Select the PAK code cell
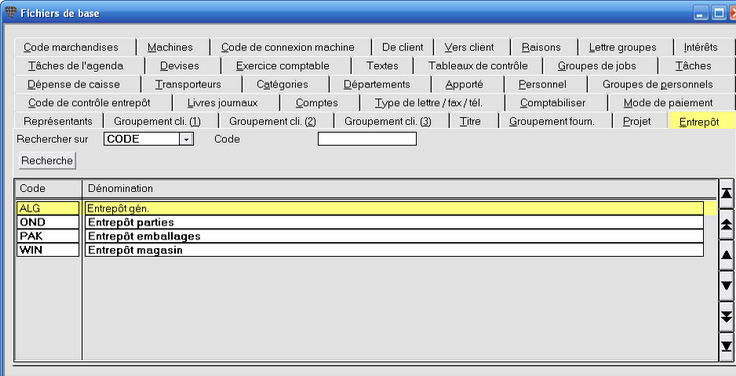 coord(48,236)
